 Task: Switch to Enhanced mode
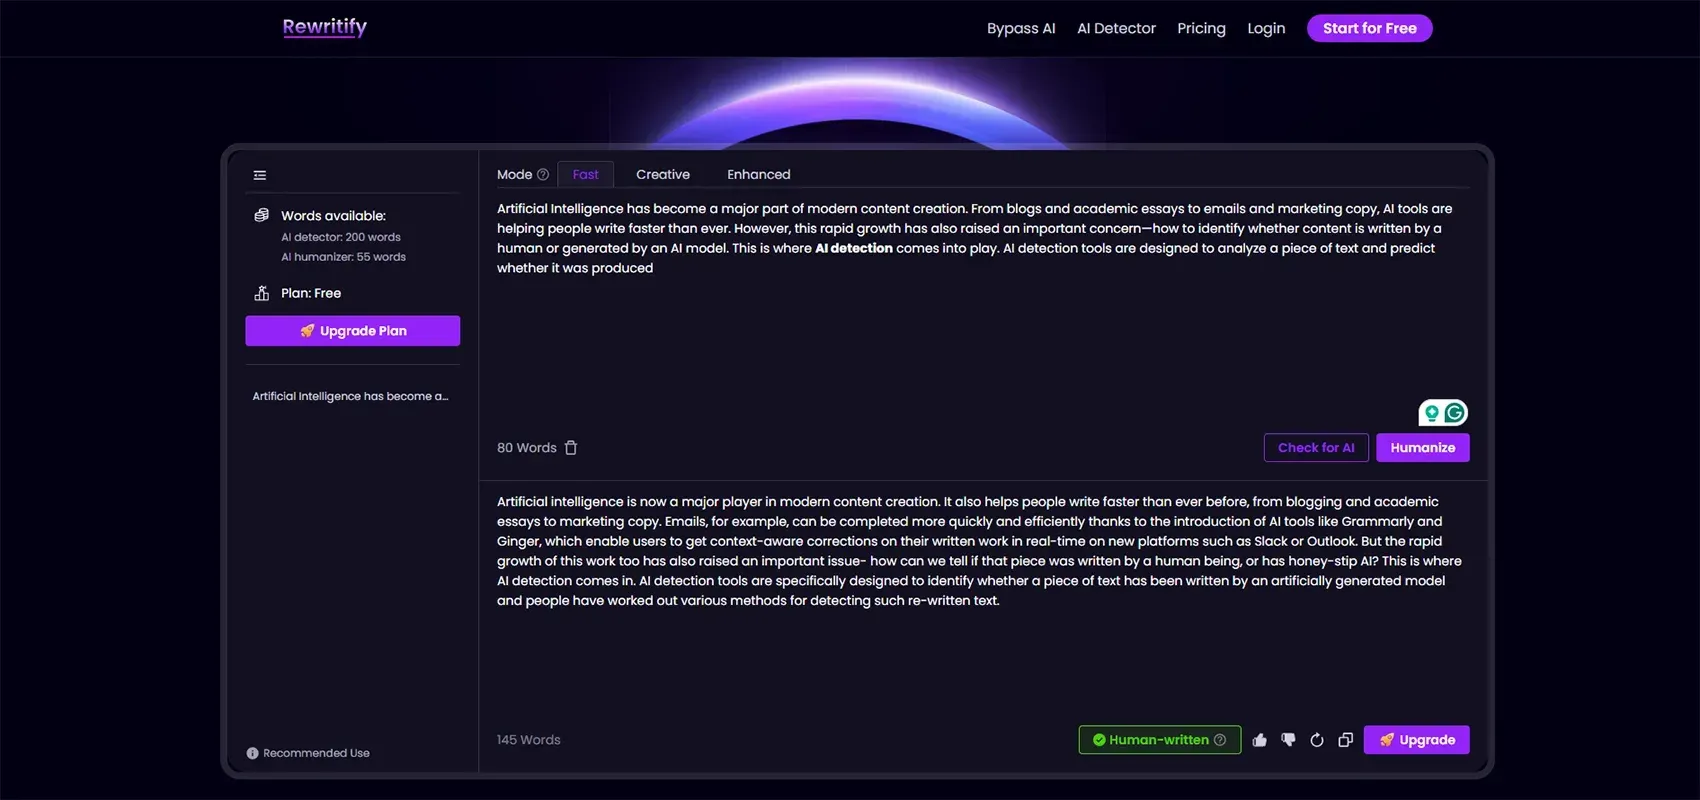pos(758,174)
